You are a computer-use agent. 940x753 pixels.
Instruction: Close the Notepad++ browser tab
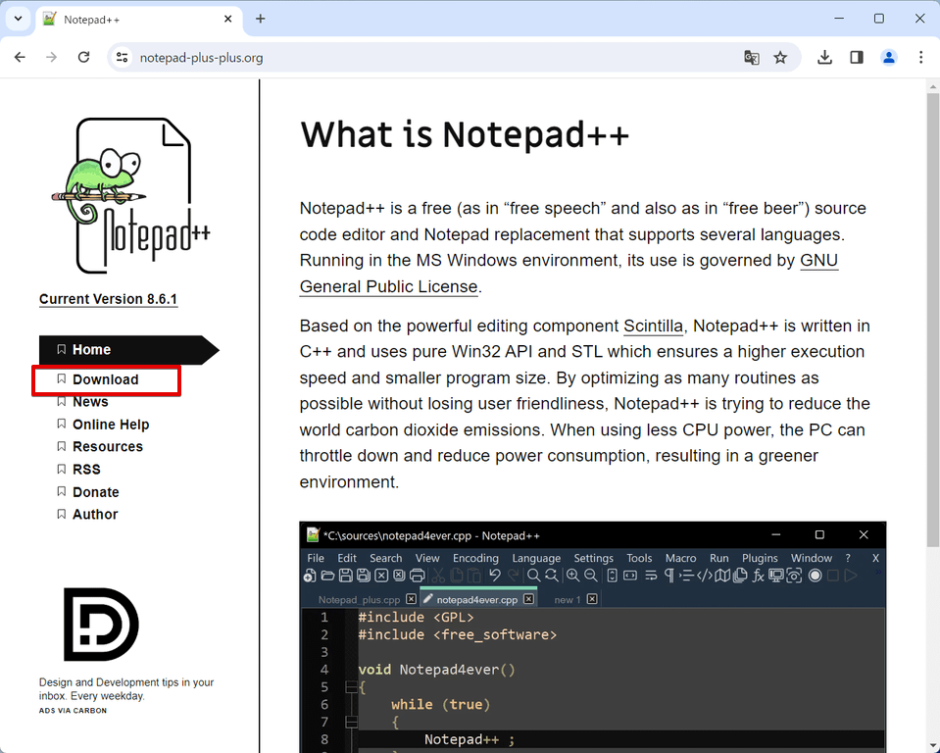228,19
